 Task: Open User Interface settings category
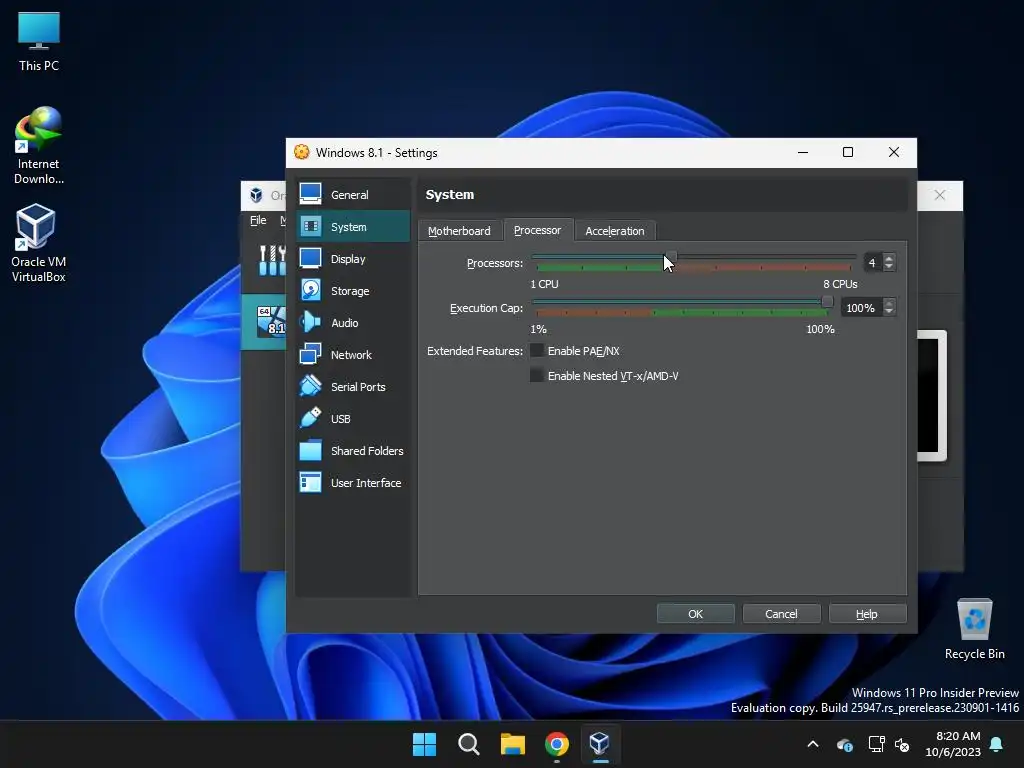click(353, 483)
